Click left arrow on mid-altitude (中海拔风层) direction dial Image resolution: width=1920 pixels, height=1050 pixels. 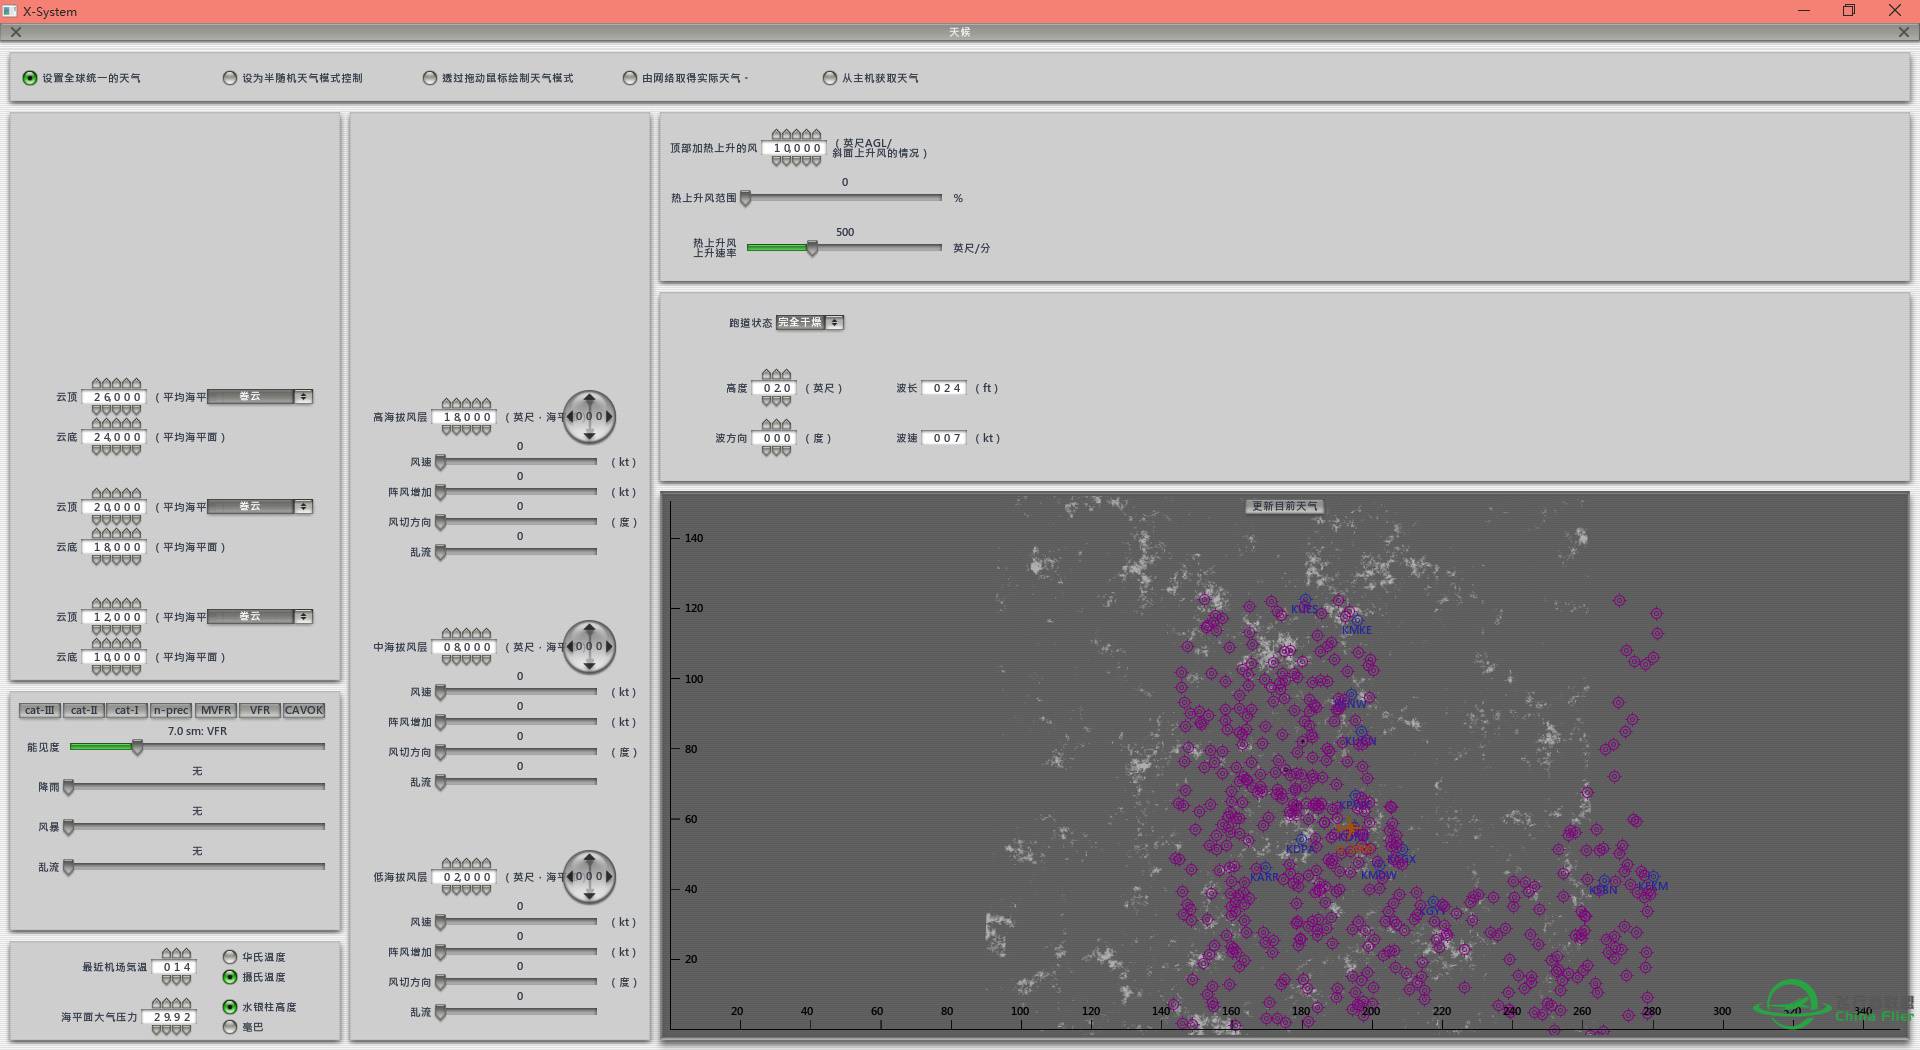[570, 647]
